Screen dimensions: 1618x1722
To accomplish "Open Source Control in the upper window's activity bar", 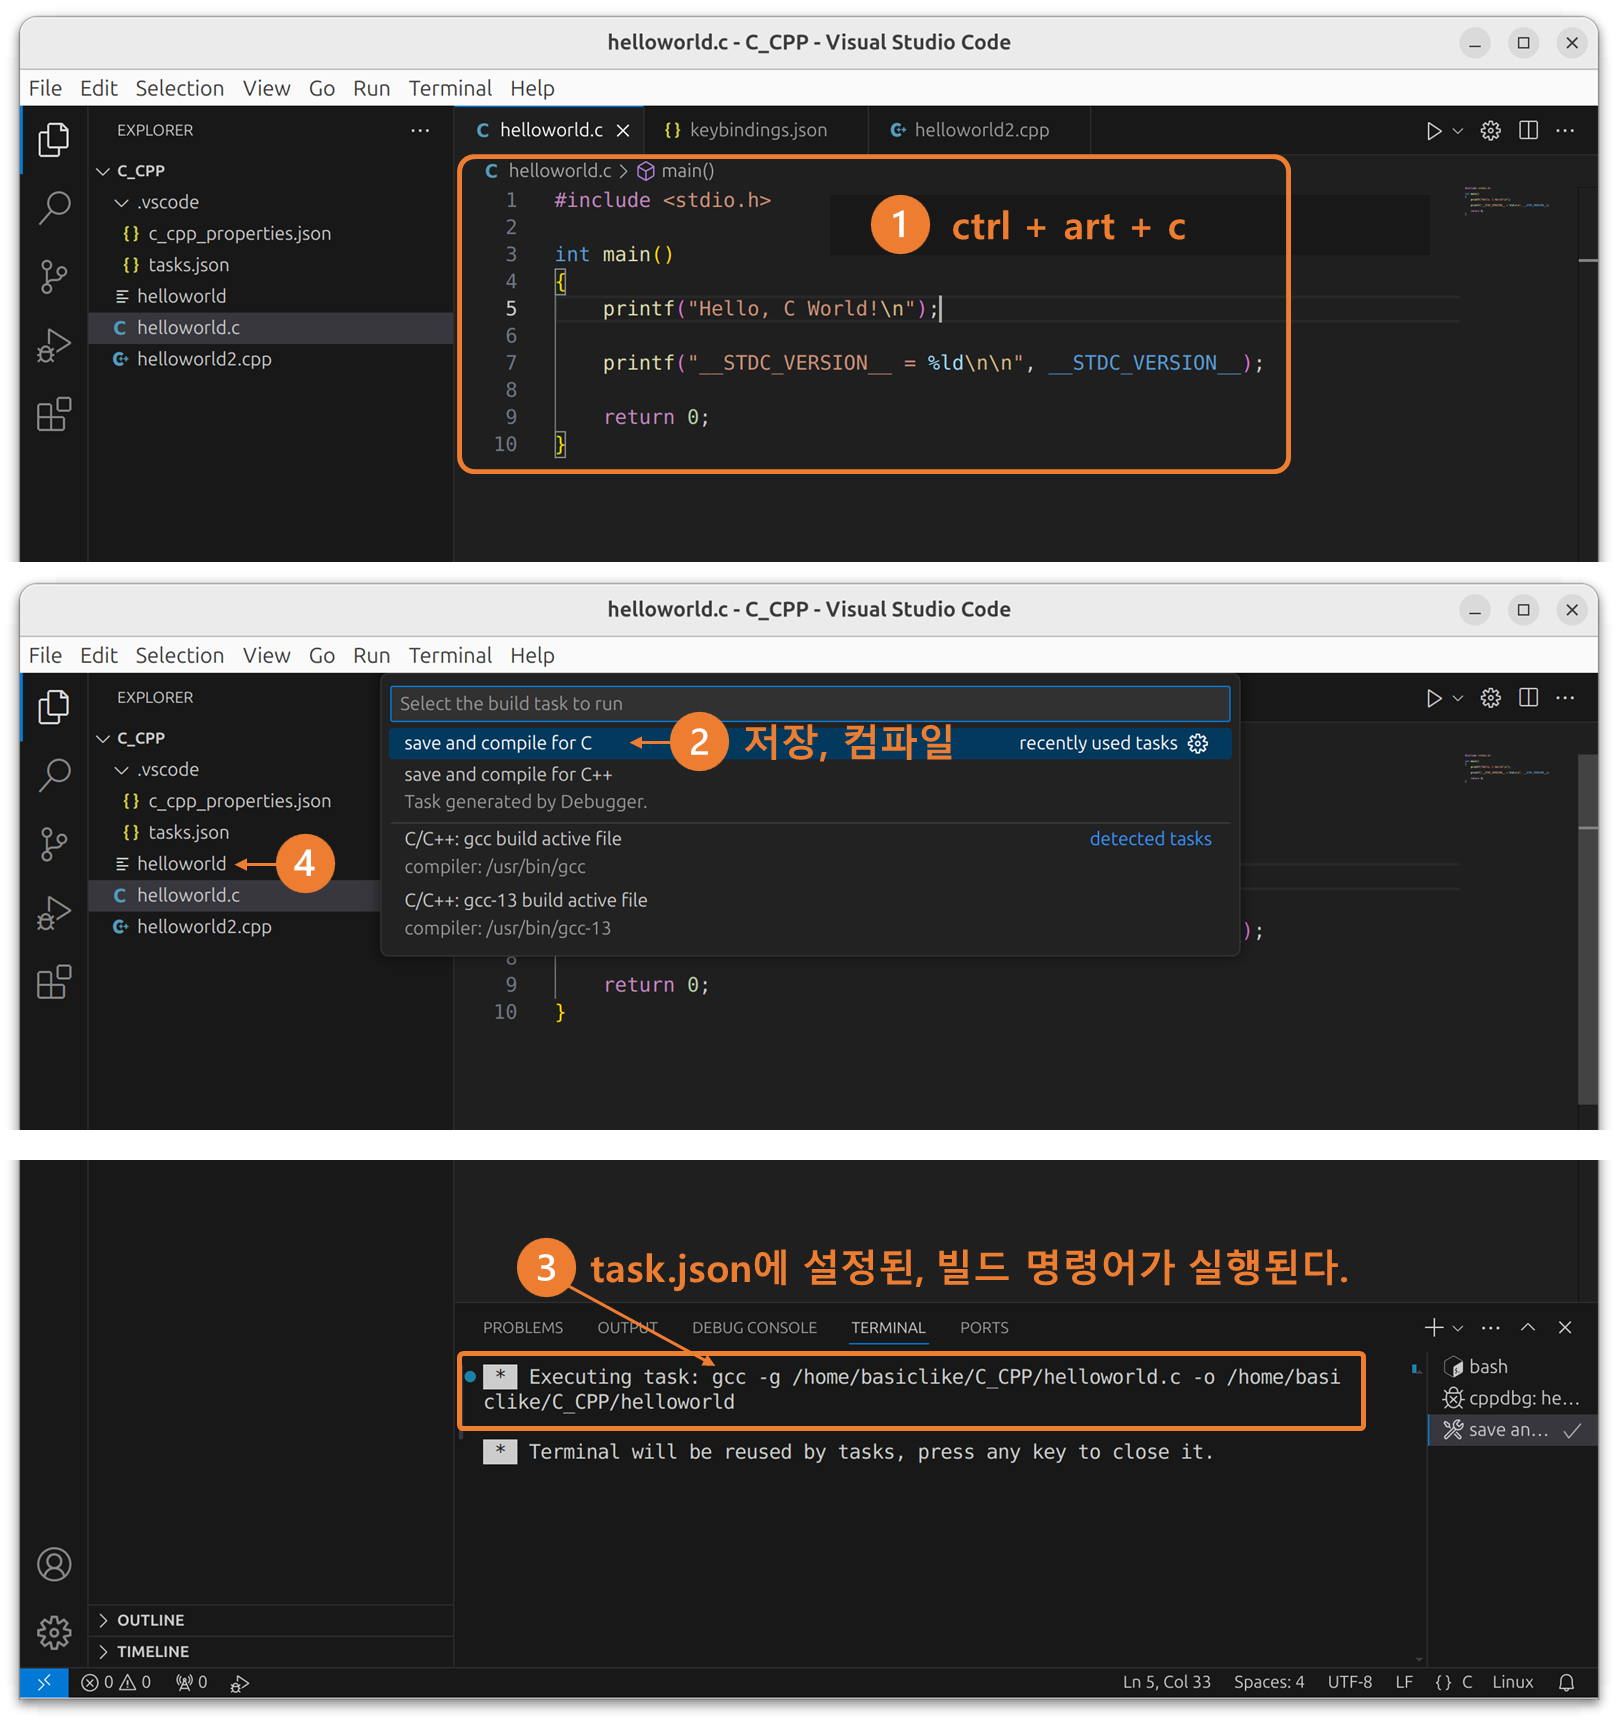I will click(x=54, y=277).
